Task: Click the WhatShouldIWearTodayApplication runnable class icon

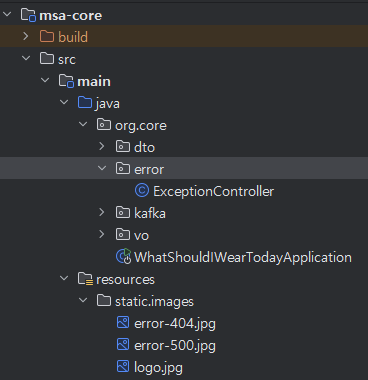Action: [x=123, y=256]
